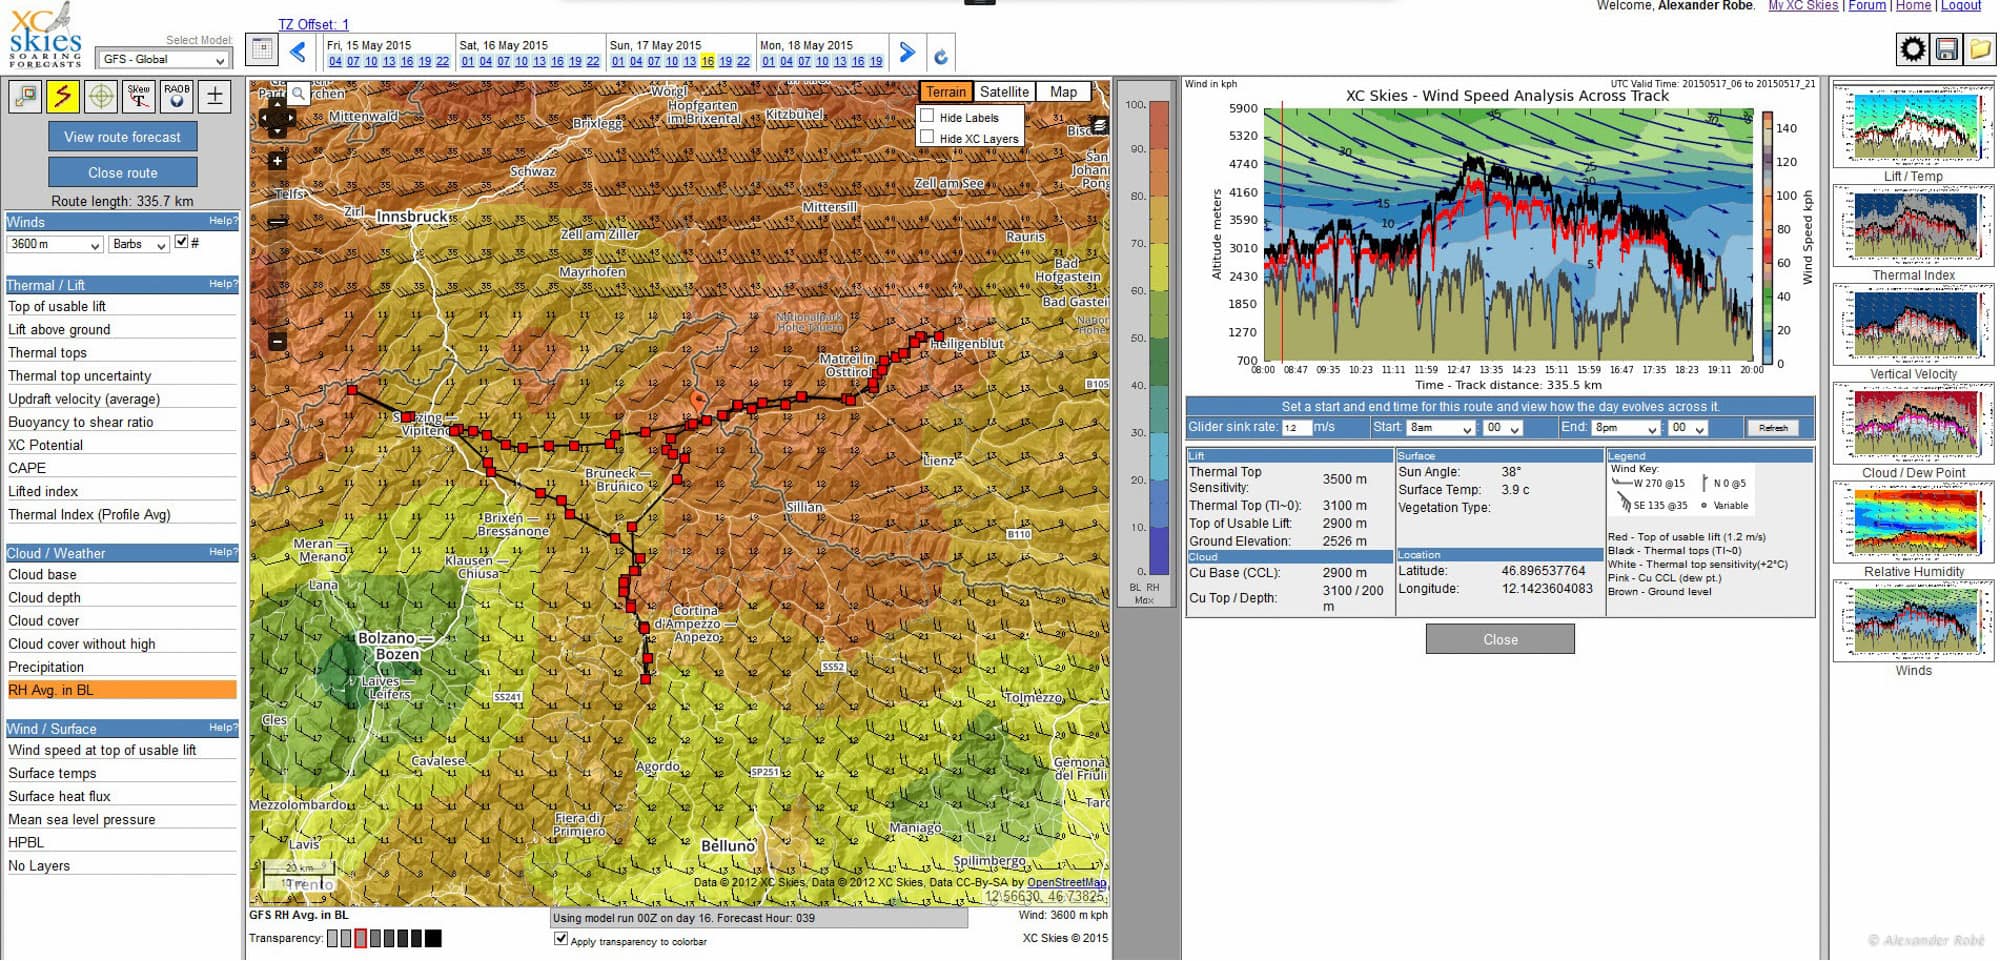This screenshot has height=961, width=2000.
Task: Open My XC Skies link
Action: 1803,6
